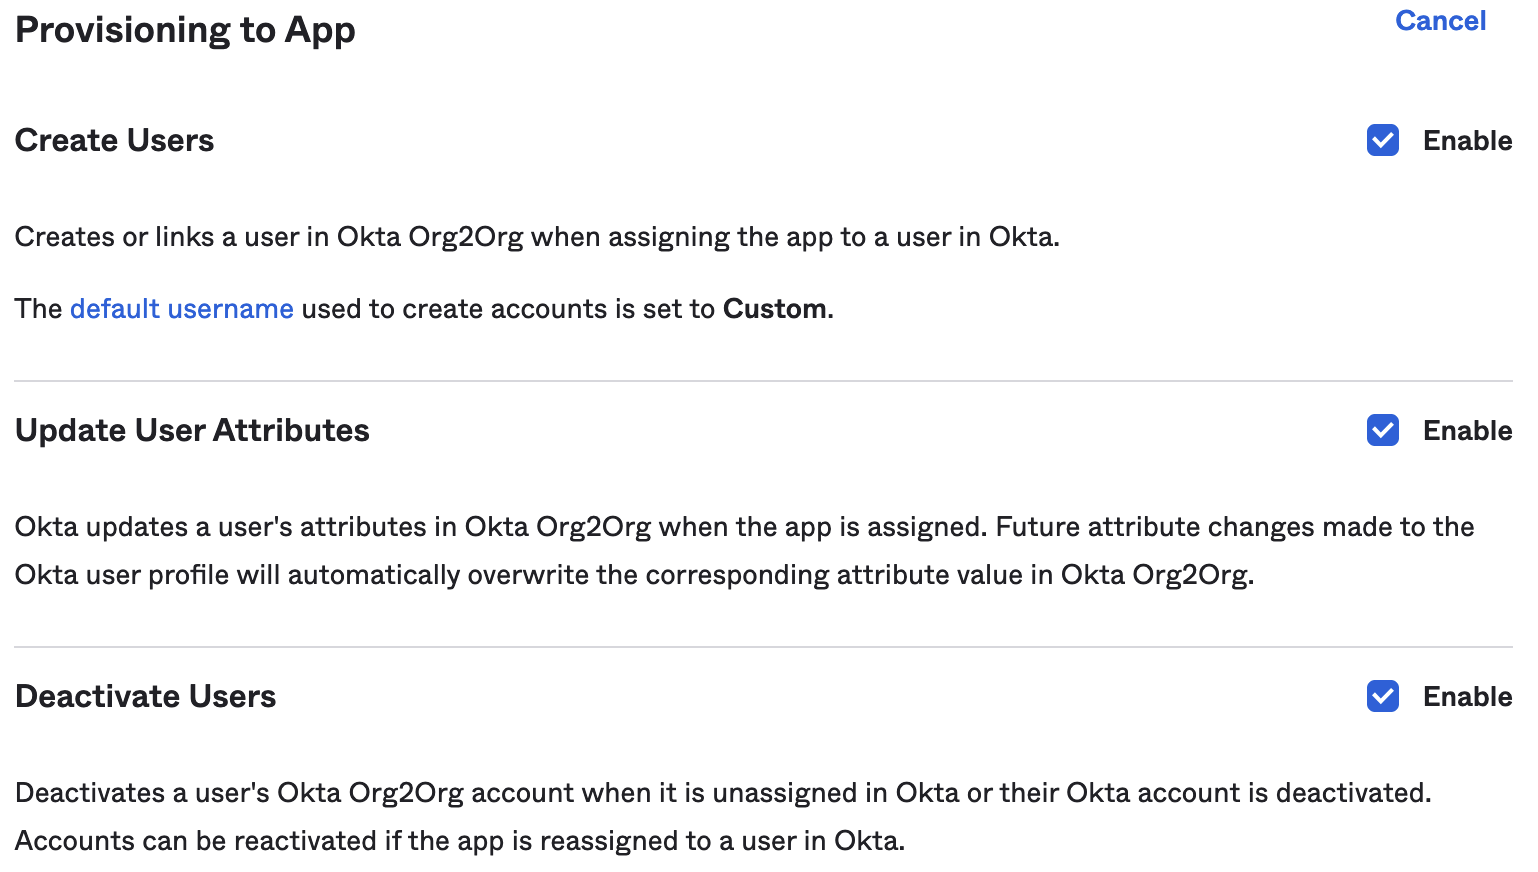Click the 'Accounts can be reactivated' line
Screen dimensions: 1538x872
pyautogui.click(x=459, y=841)
